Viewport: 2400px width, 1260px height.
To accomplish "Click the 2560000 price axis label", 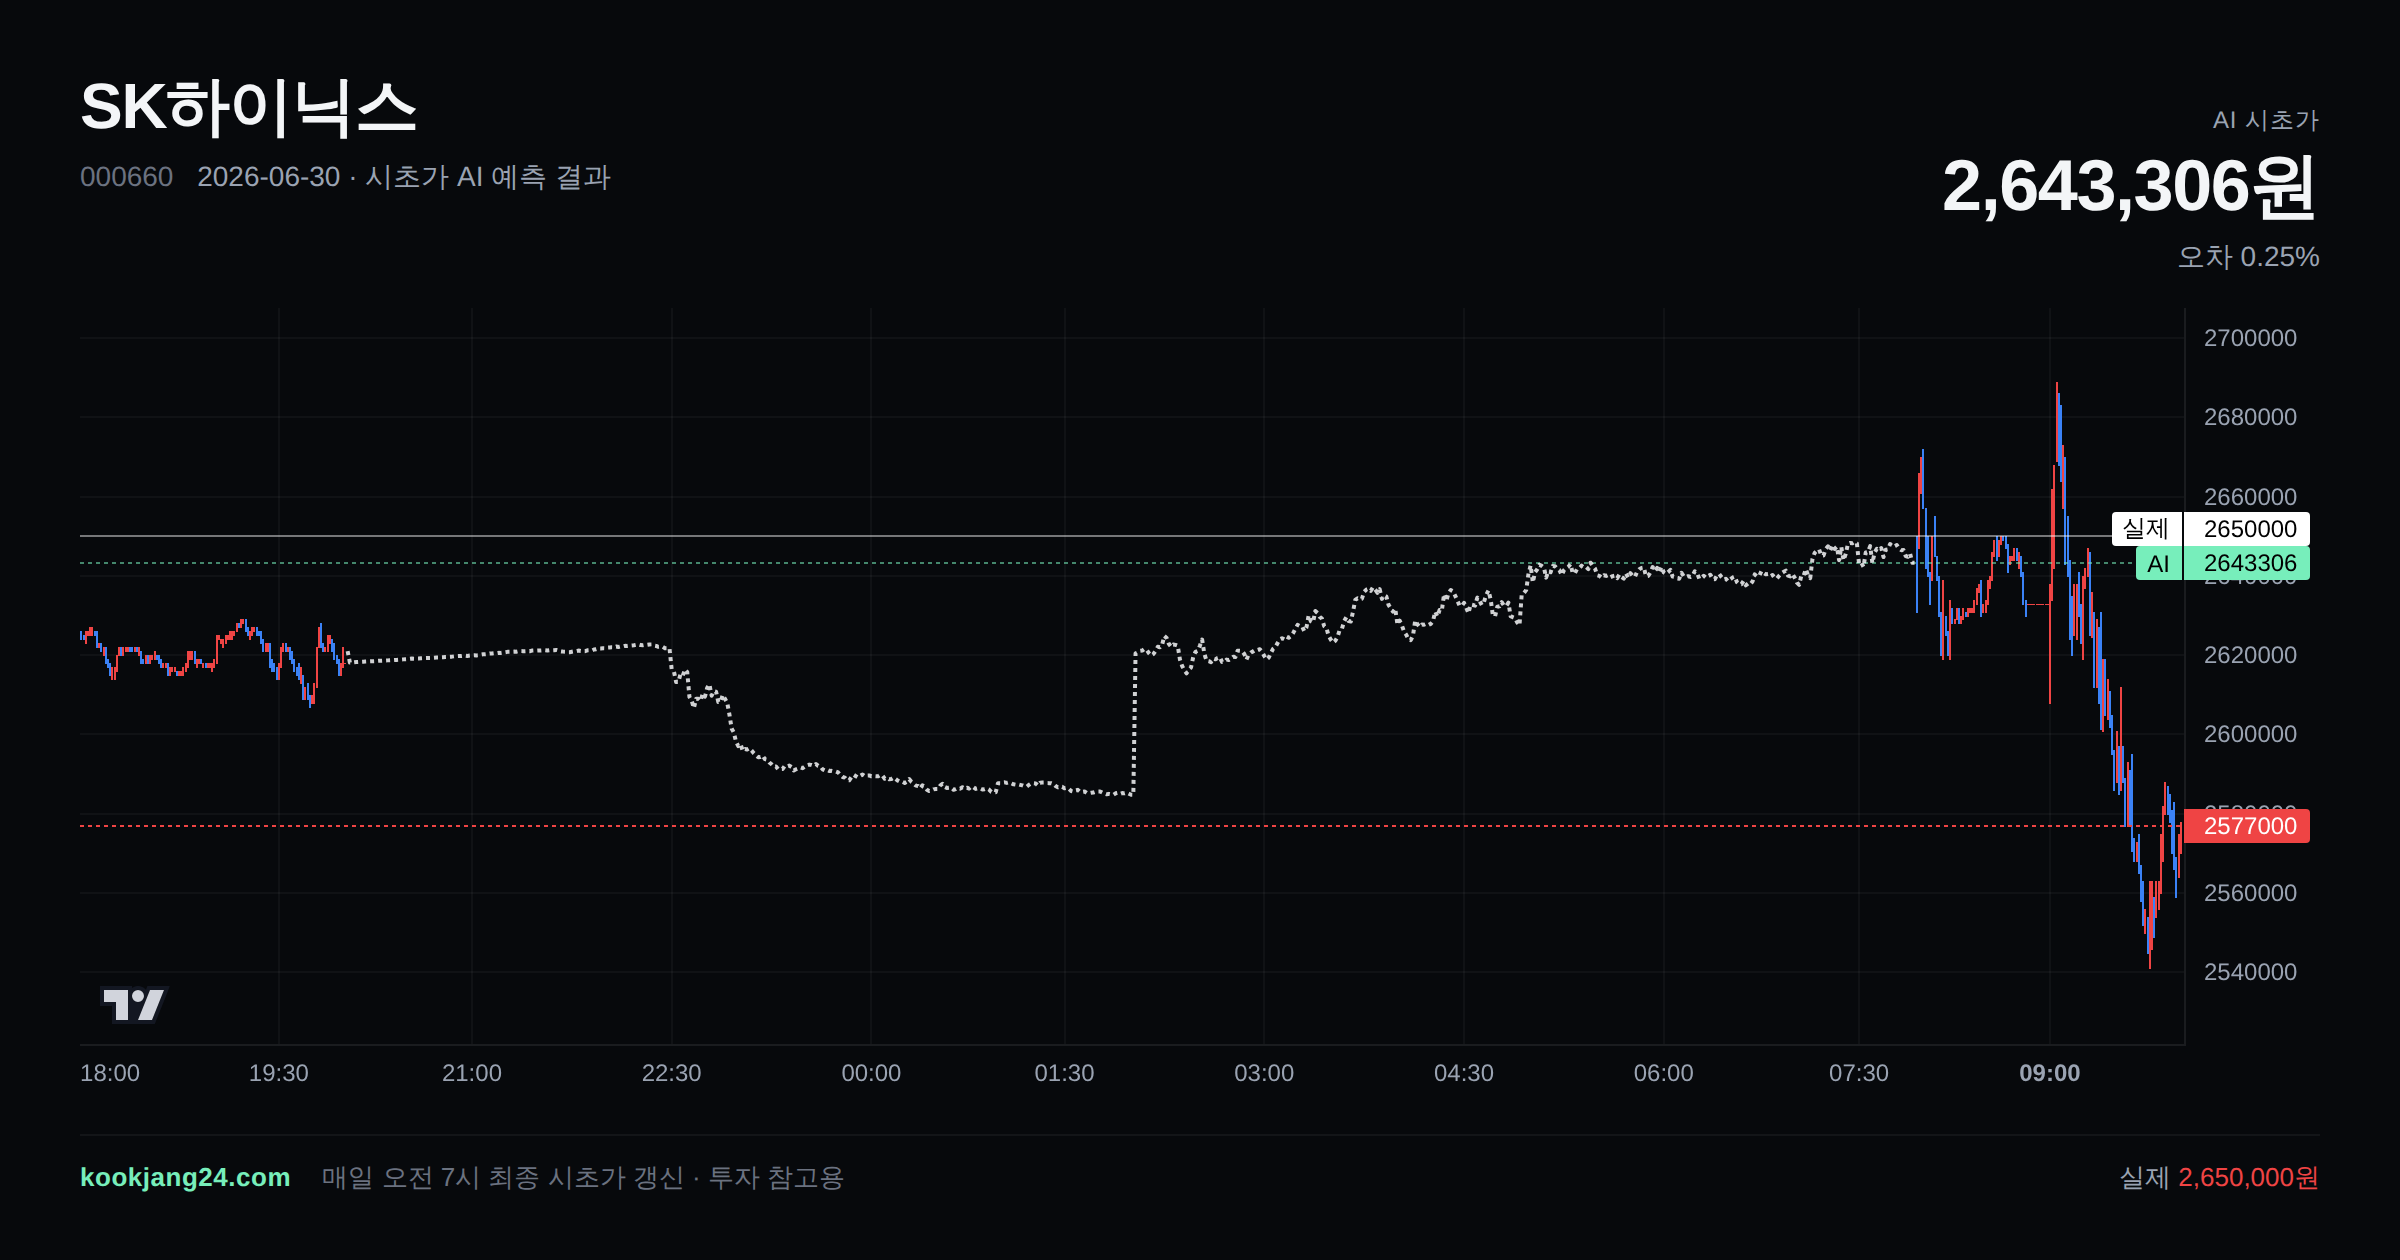I will pos(2250,893).
